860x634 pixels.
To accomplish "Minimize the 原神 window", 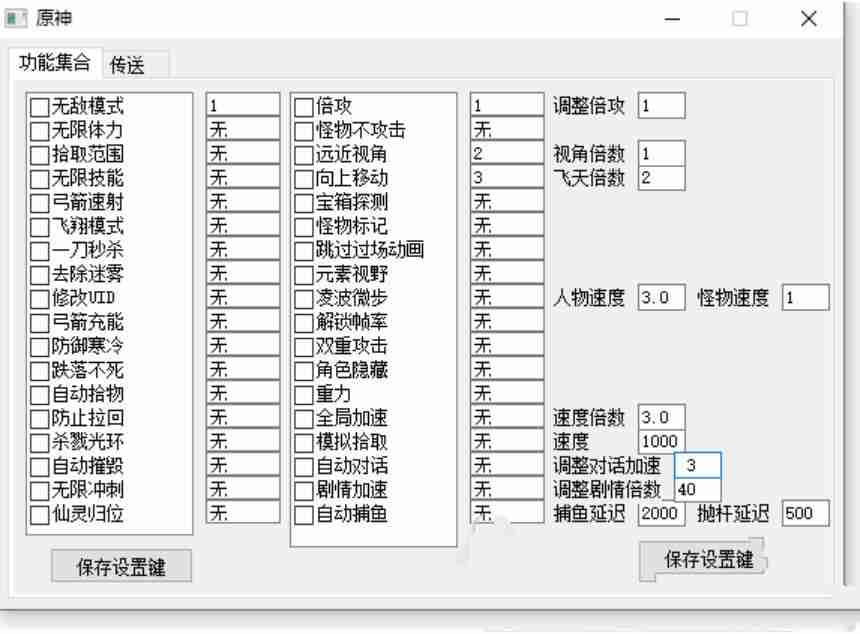I will pyautogui.click(x=672, y=19).
